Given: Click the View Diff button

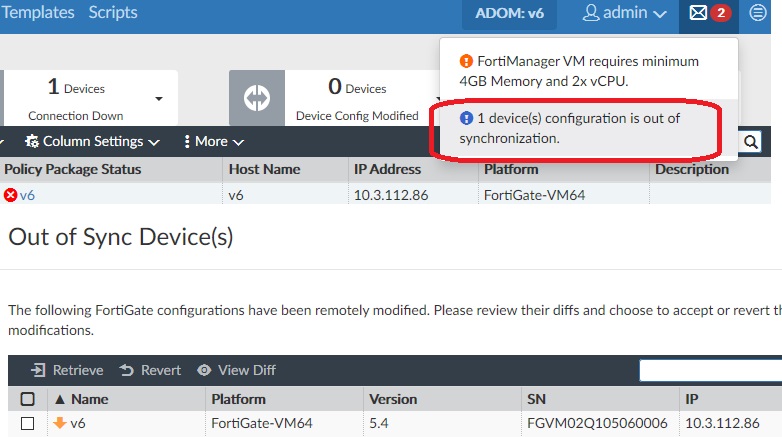Looking at the screenshot, I should pyautogui.click(x=236, y=370).
